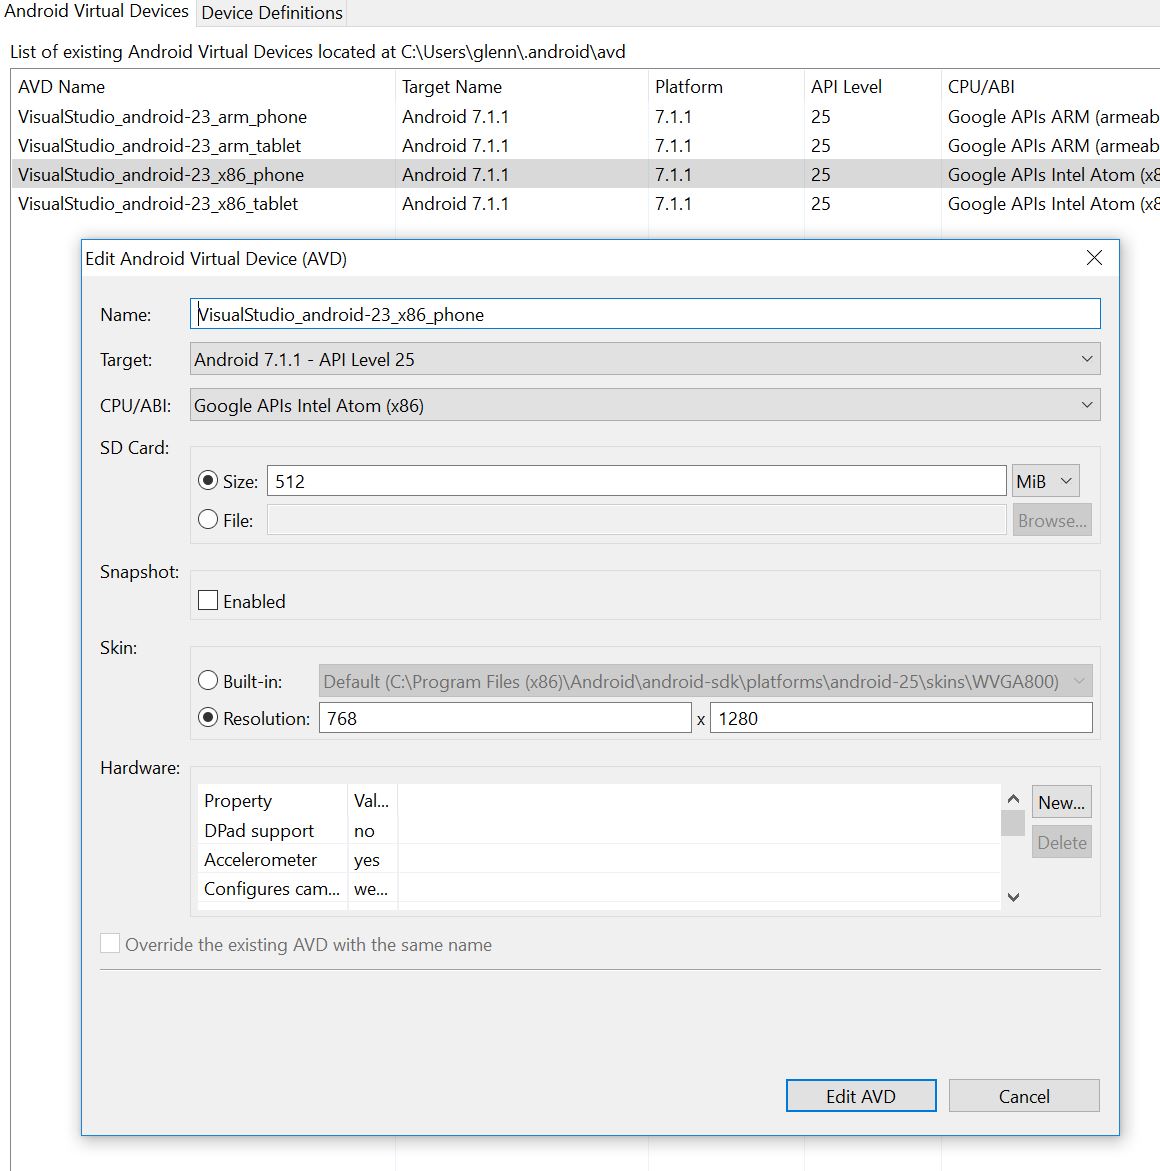Sort the list by Platform column header
The height and width of the screenshot is (1171, 1160).
click(x=726, y=87)
